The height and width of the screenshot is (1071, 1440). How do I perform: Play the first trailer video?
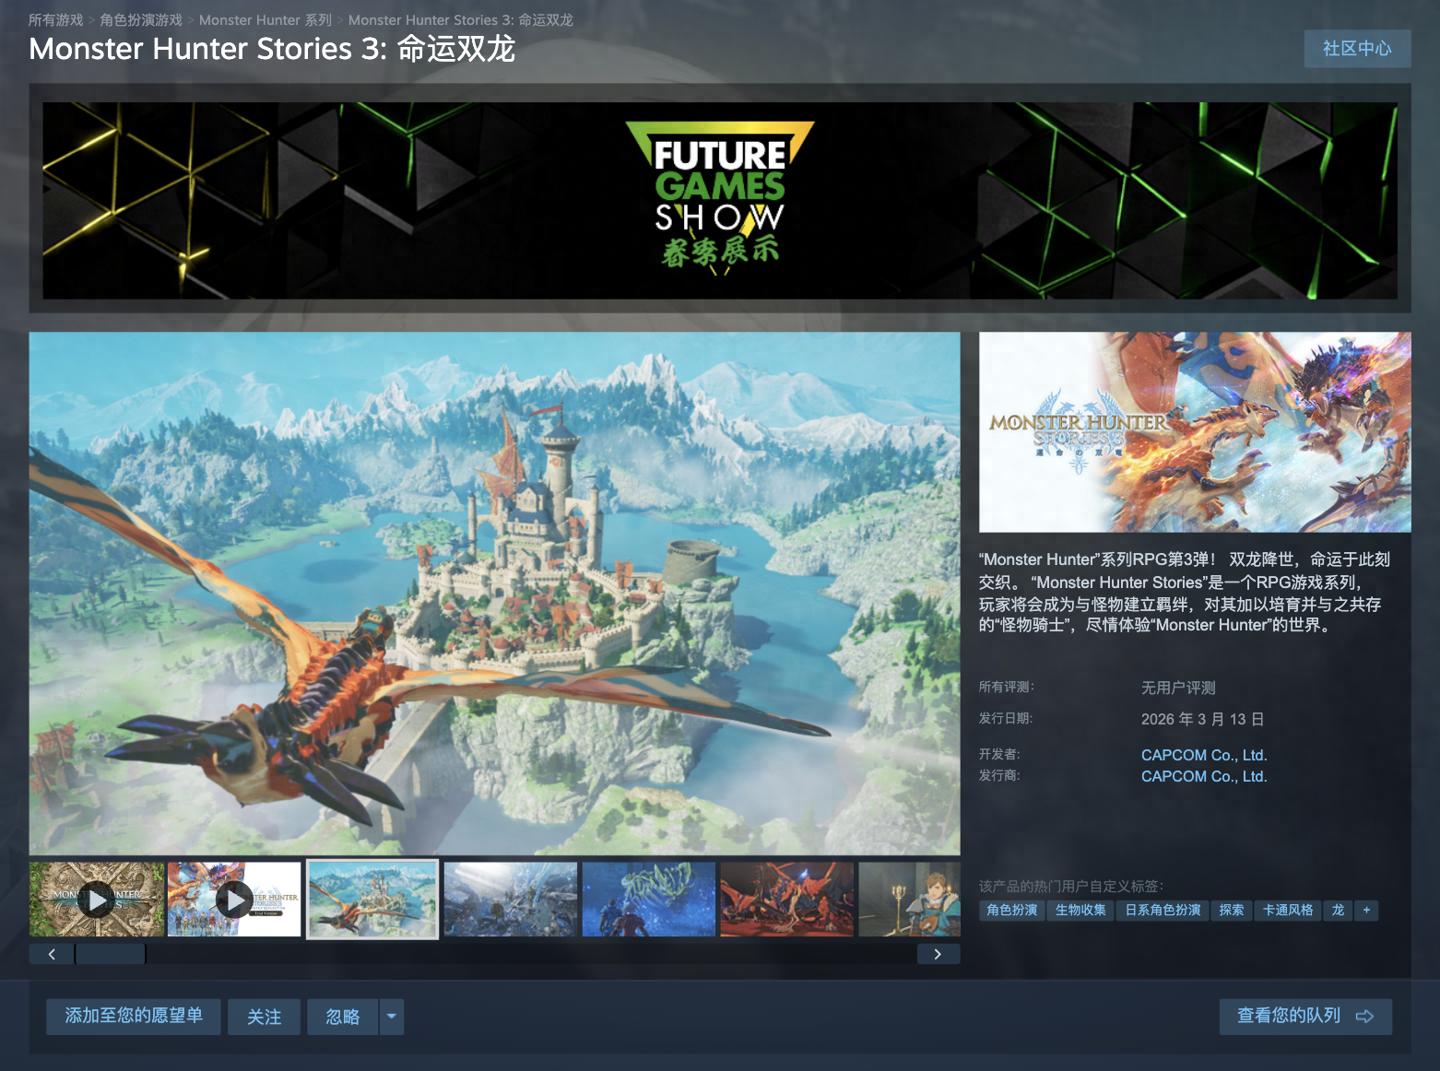point(97,899)
